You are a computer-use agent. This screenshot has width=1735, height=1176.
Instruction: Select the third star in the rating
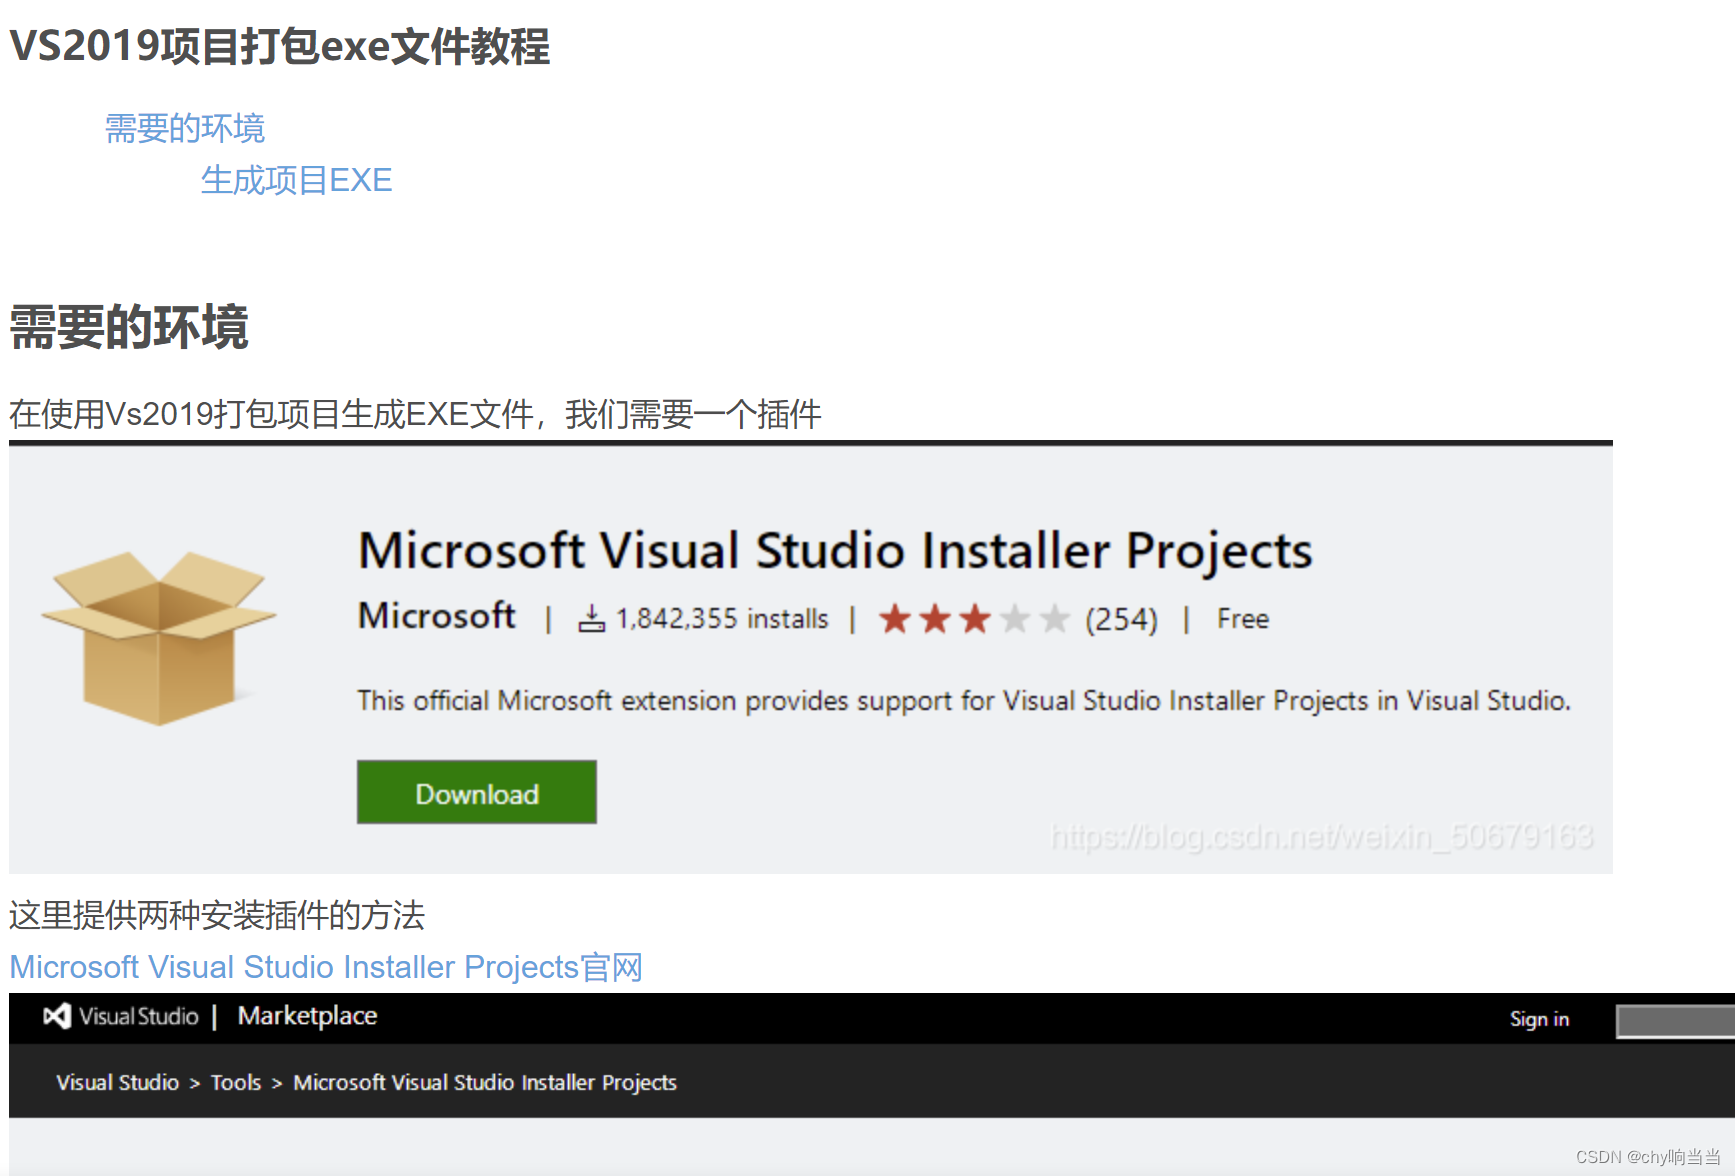coord(975,619)
